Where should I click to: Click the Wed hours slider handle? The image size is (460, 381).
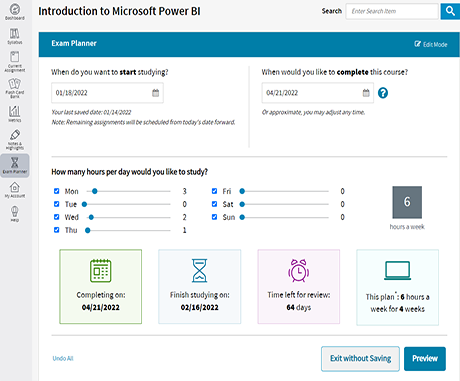coord(91,217)
